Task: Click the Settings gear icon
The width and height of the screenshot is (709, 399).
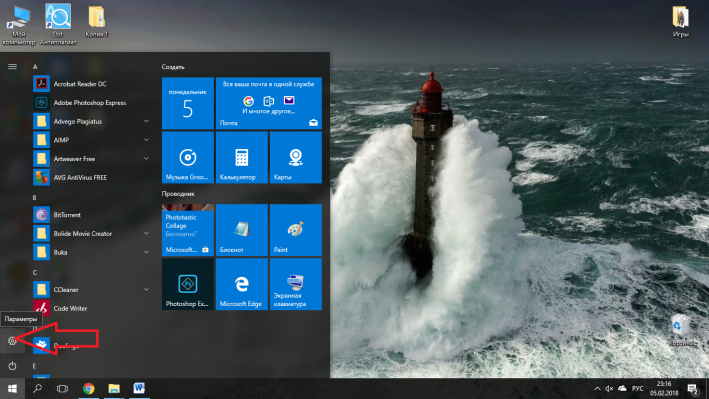Action: click(12, 341)
